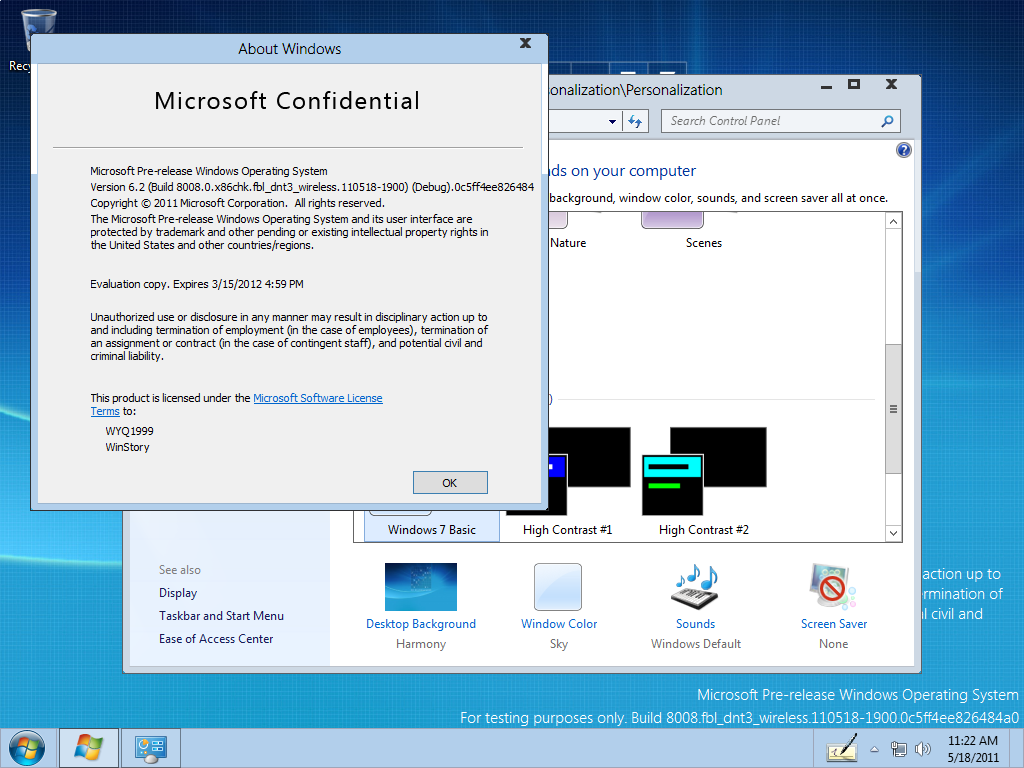Open the Window Color swatch icon
The width and height of the screenshot is (1024, 768).
click(558, 587)
